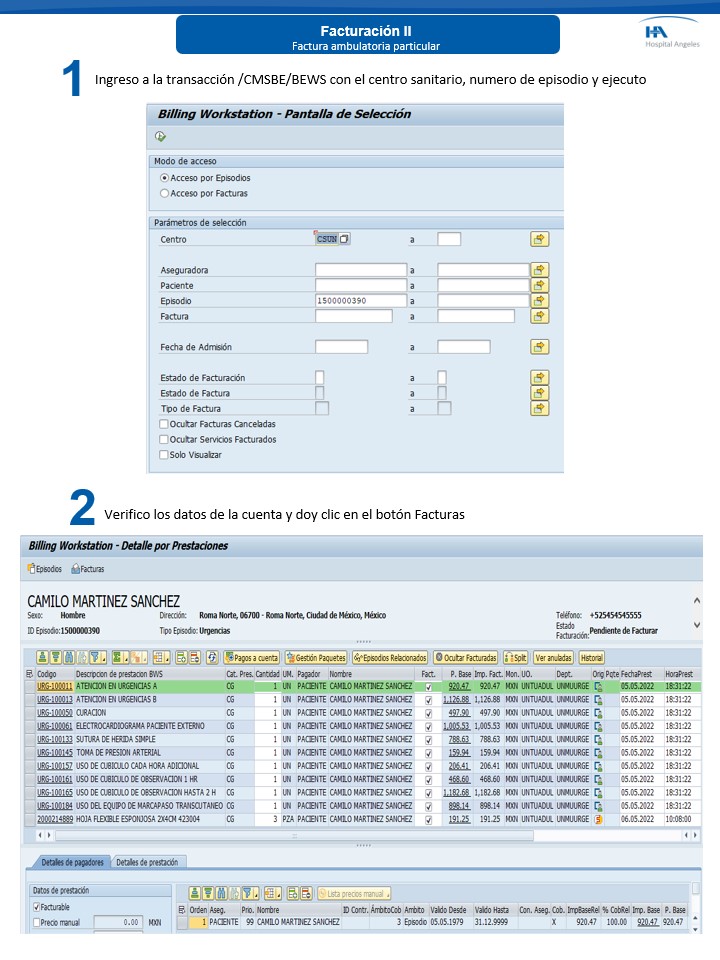Click the Episodios toolbar button
The height and width of the screenshot is (960, 720).
tap(44, 569)
